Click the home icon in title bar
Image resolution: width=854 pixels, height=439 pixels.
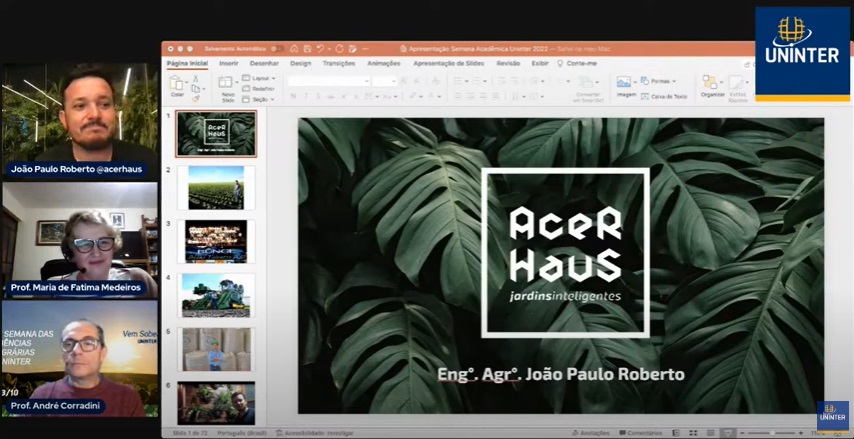[292, 48]
